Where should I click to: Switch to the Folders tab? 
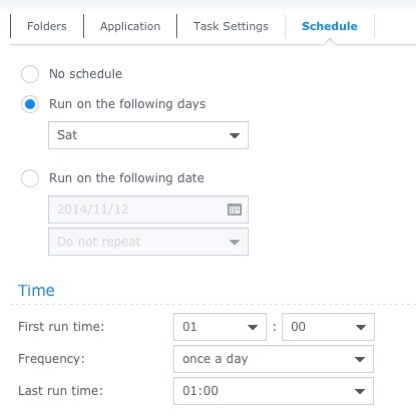coord(47,26)
